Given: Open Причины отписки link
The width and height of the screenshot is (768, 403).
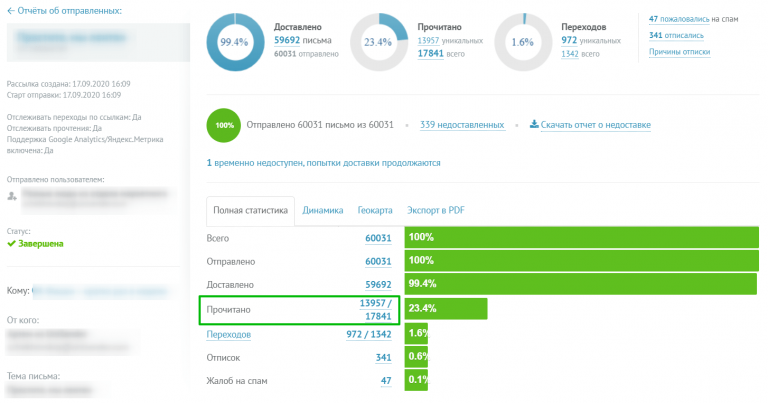Looking at the screenshot, I should (x=679, y=52).
